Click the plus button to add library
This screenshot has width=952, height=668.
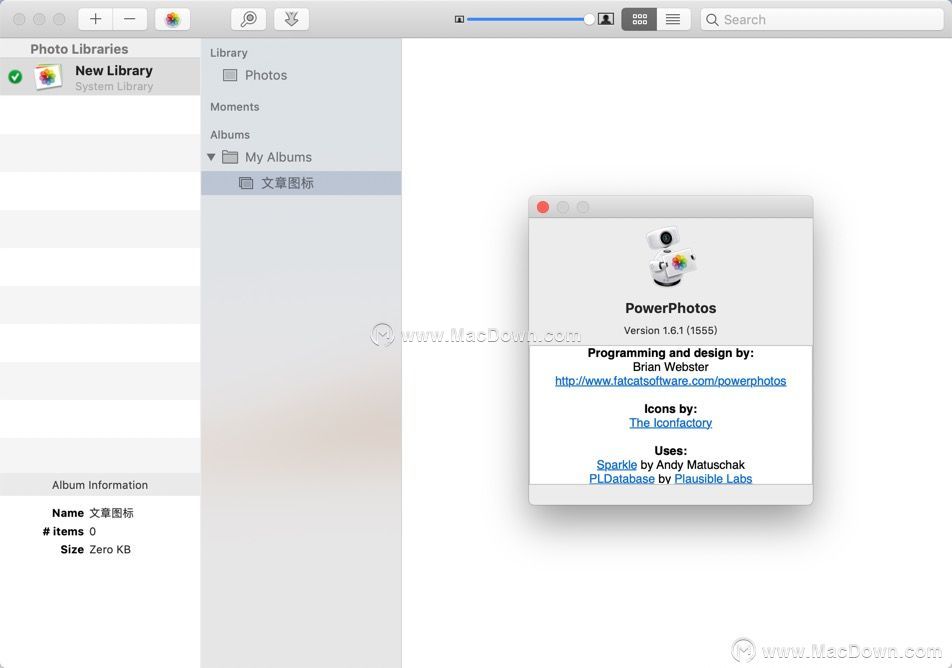(x=95, y=19)
